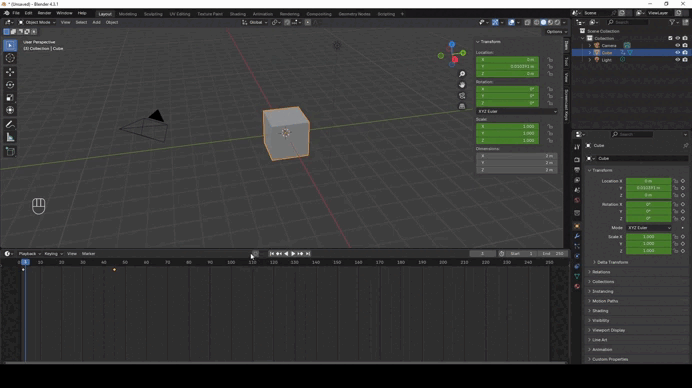This screenshot has width=692, height=388.
Task: Select the Scale tool
Action: 10,98
